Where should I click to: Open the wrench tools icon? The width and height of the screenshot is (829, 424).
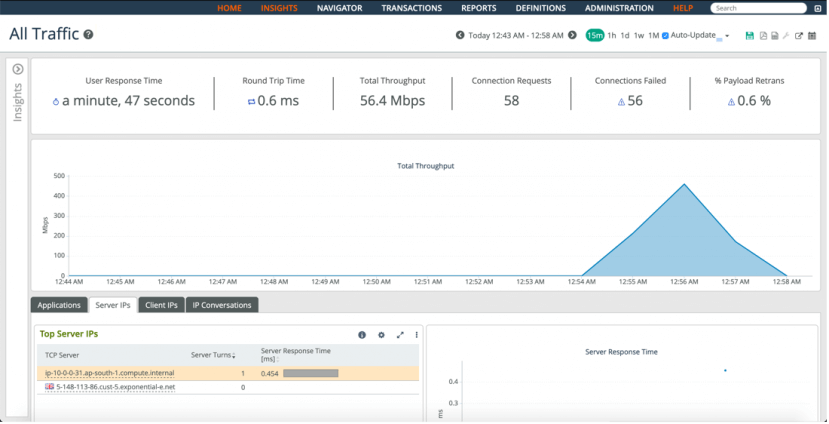[x=786, y=36]
